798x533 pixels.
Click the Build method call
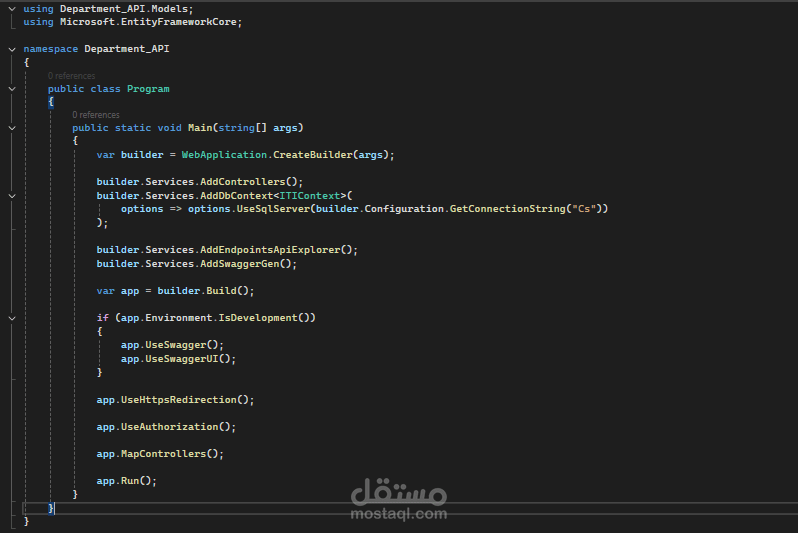click(x=221, y=290)
